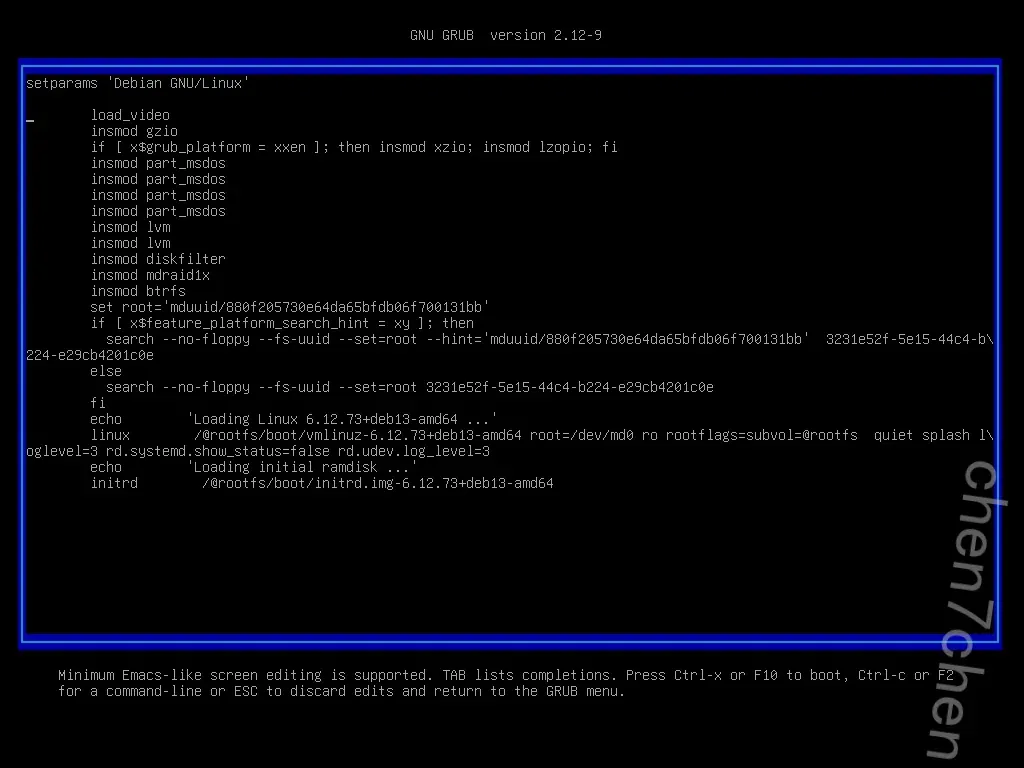Viewport: 1024px width, 768px height.
Task: Click the "insmod gzio" line
Action: tap(134, 131)
